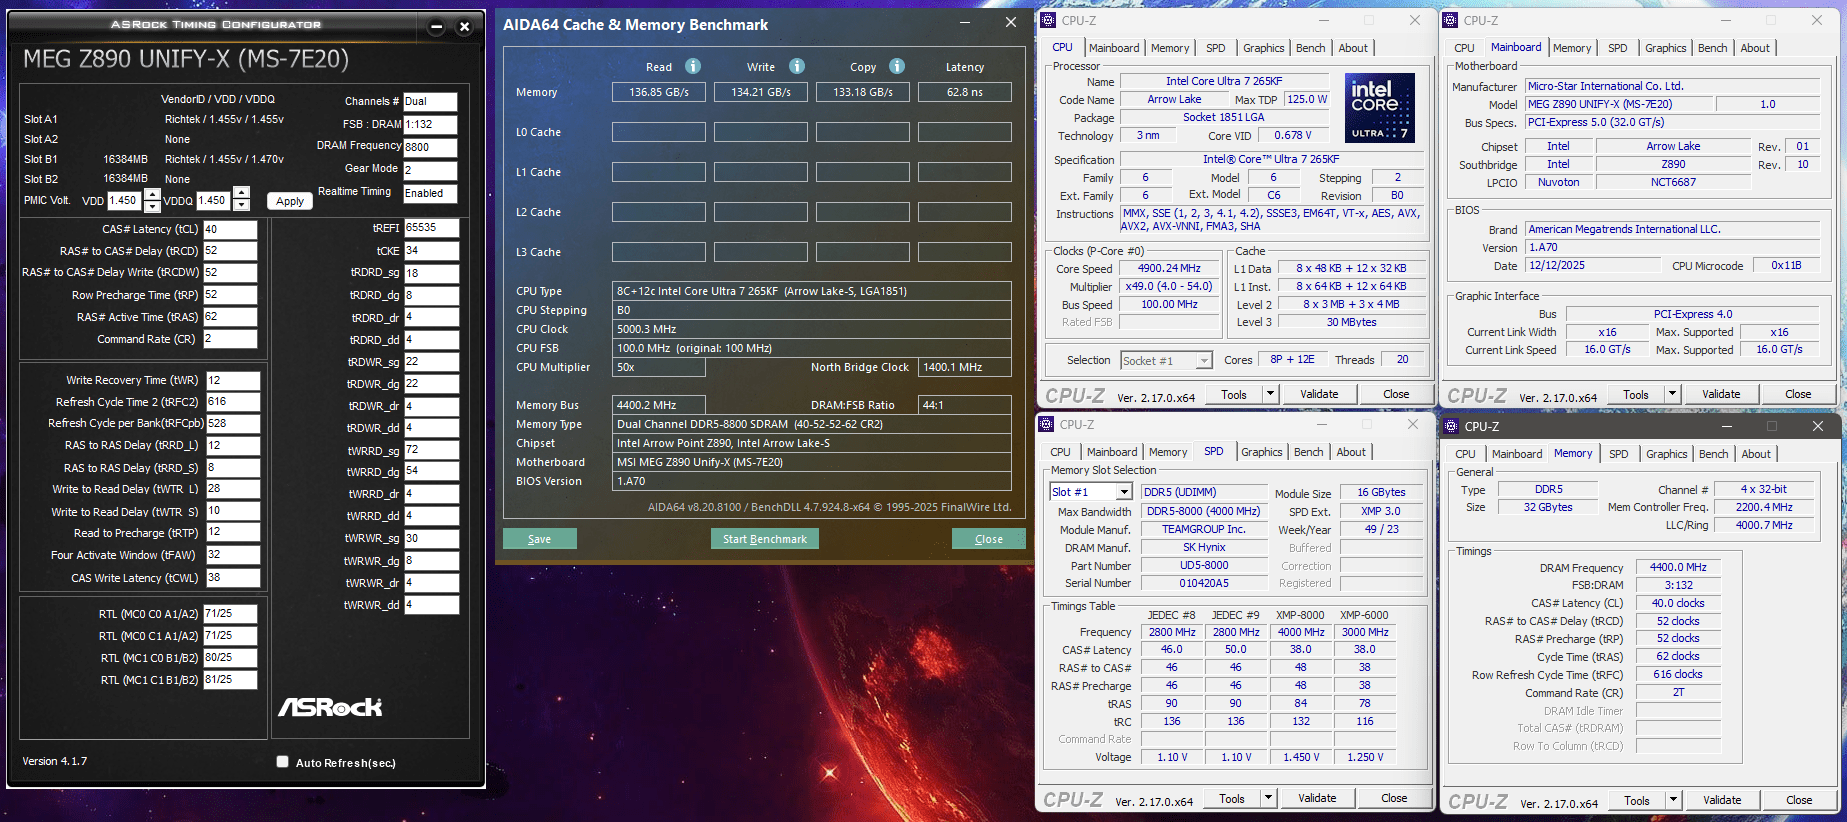Enable the Auto Refresh(sec) checkbox
Viewport: 1847px width, 822px height.
click(283, 762)
